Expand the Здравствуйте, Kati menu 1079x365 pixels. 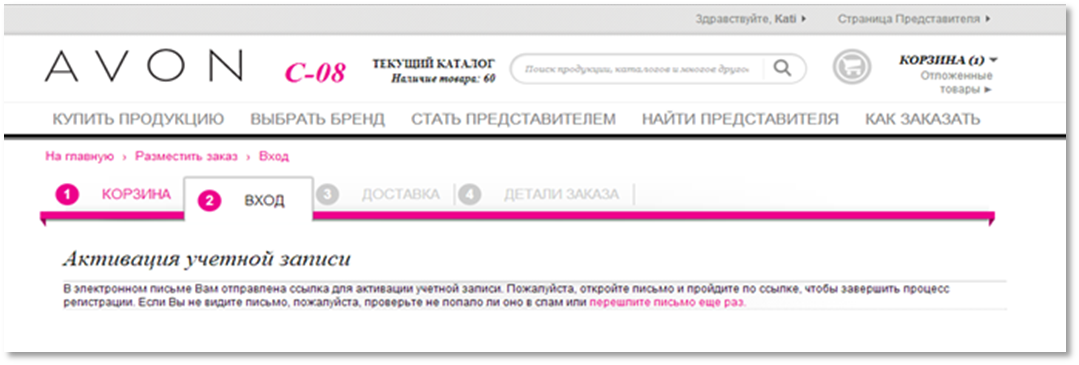751,19
